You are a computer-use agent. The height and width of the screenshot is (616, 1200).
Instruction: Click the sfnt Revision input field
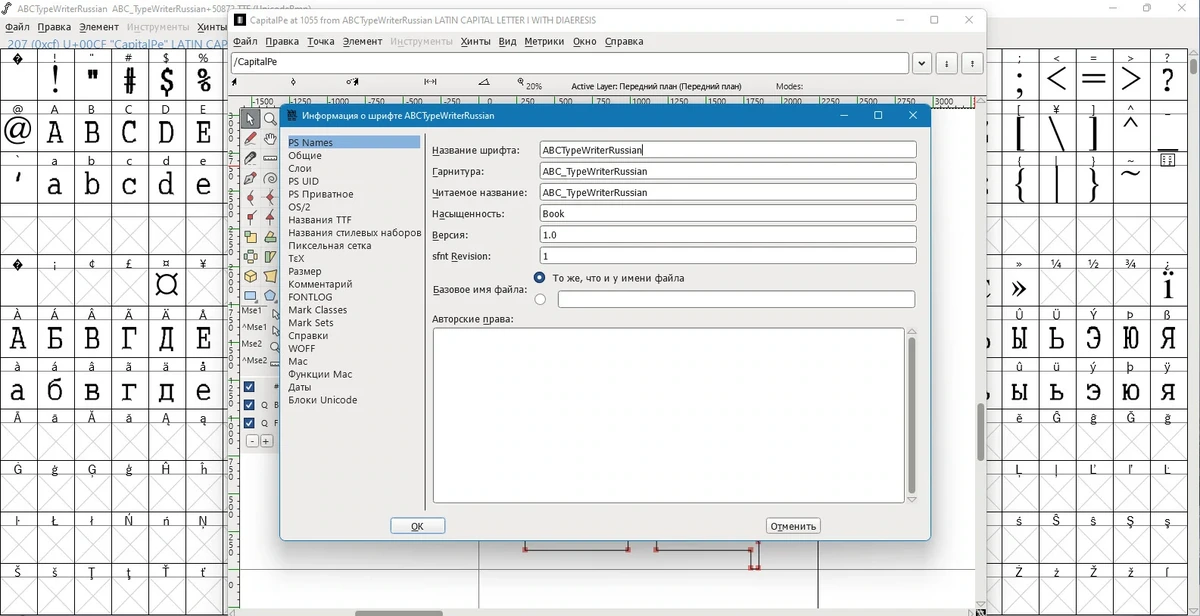click(x=728, y=256)
